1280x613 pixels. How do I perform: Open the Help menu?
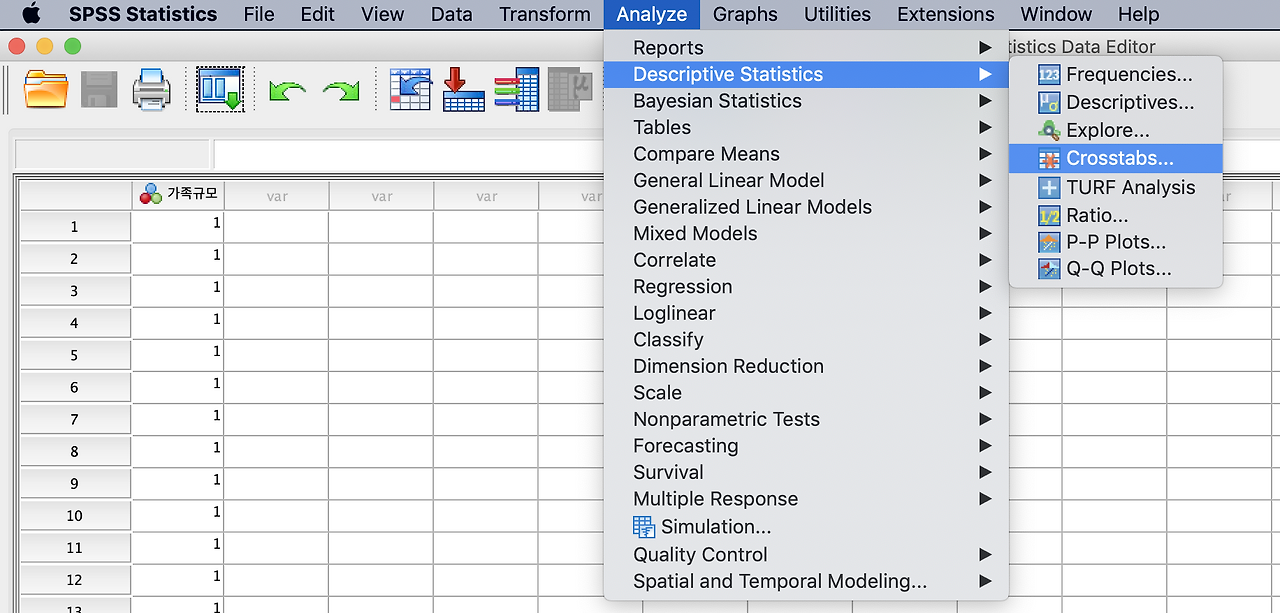pos(1138,14)
